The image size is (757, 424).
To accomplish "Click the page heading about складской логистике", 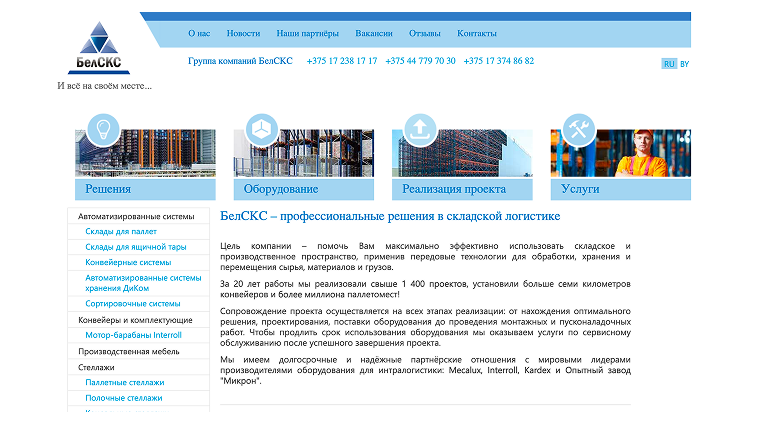I will click(x=390, y=216).
